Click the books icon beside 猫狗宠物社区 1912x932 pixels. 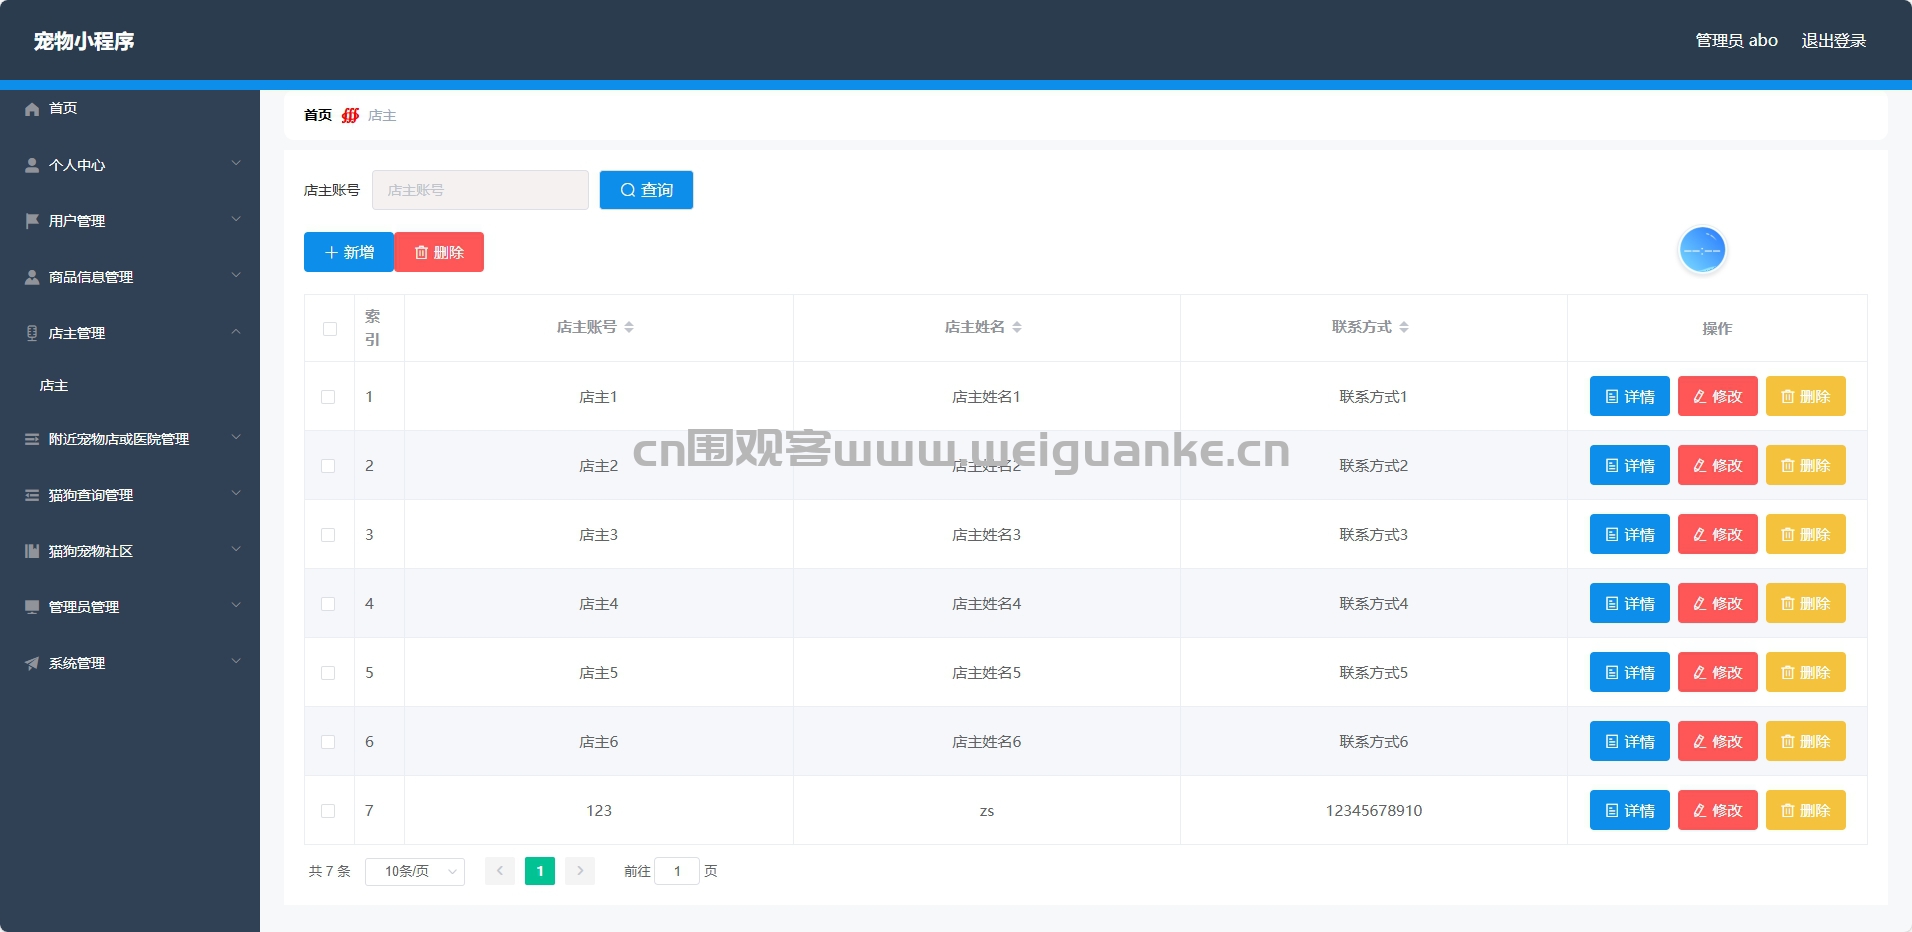32,551
